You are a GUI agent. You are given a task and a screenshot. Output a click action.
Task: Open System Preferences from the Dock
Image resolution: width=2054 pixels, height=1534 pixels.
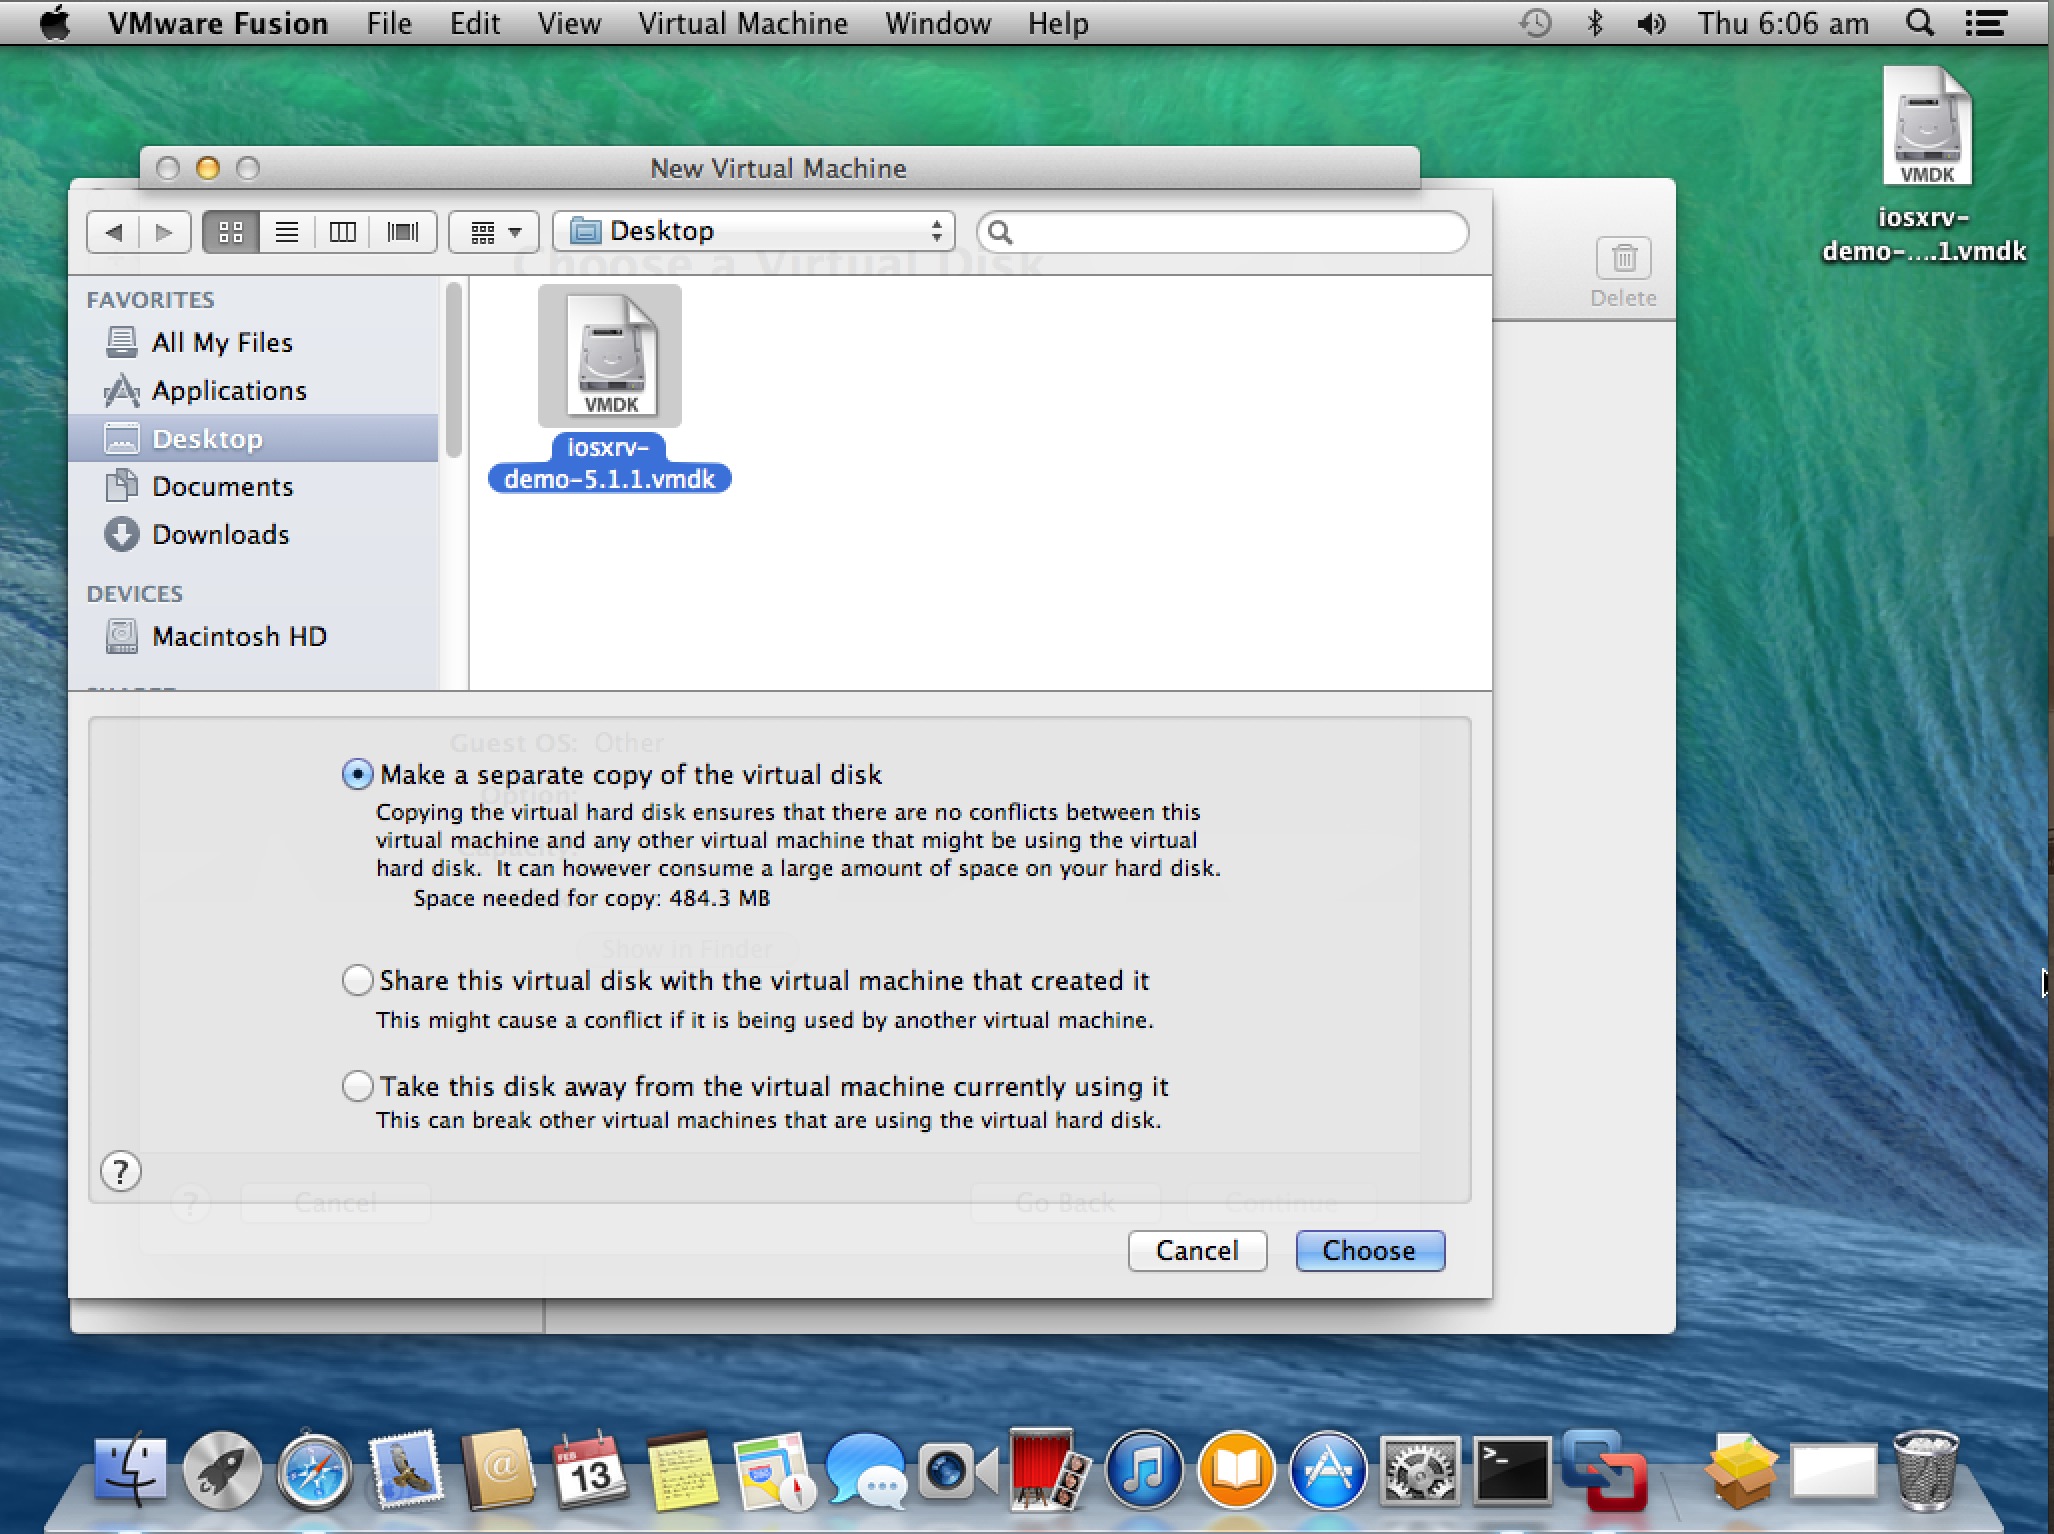(x=1420, y=1470)
